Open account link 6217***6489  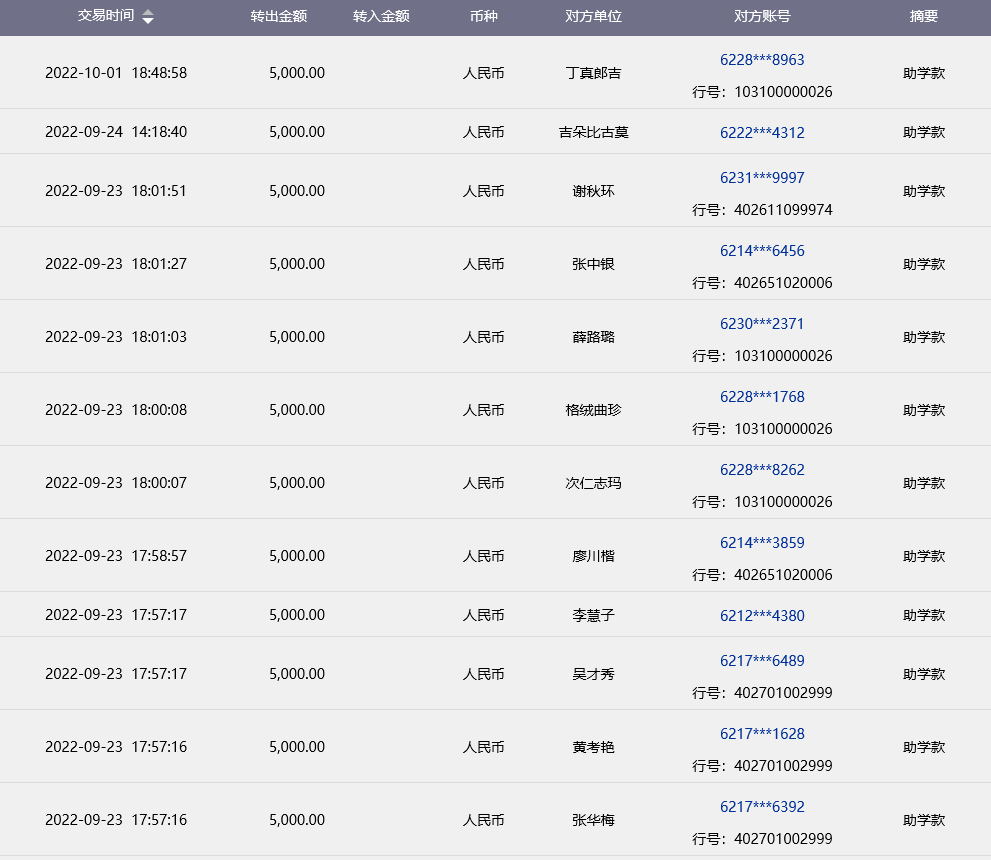[762, 661]
